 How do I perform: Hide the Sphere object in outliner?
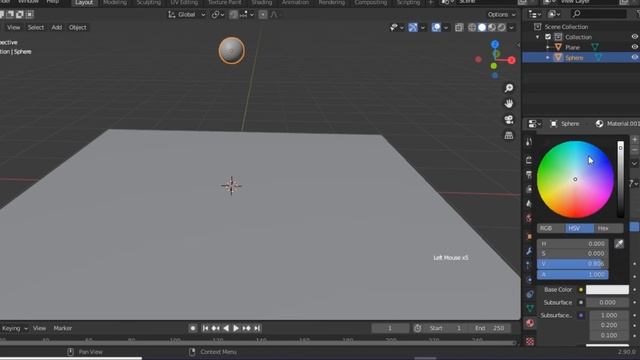pos(635,58)
